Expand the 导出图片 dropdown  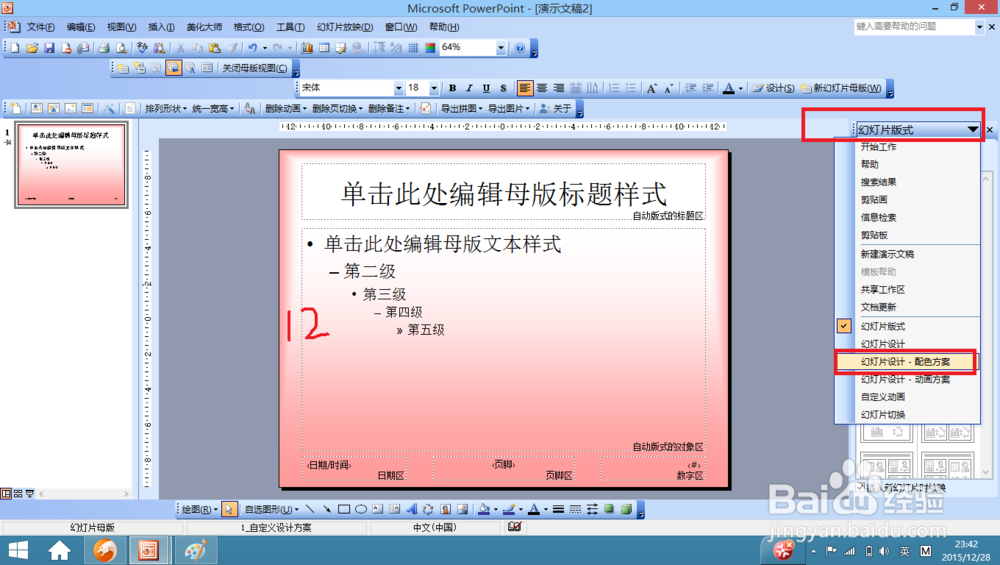point(508,109)
